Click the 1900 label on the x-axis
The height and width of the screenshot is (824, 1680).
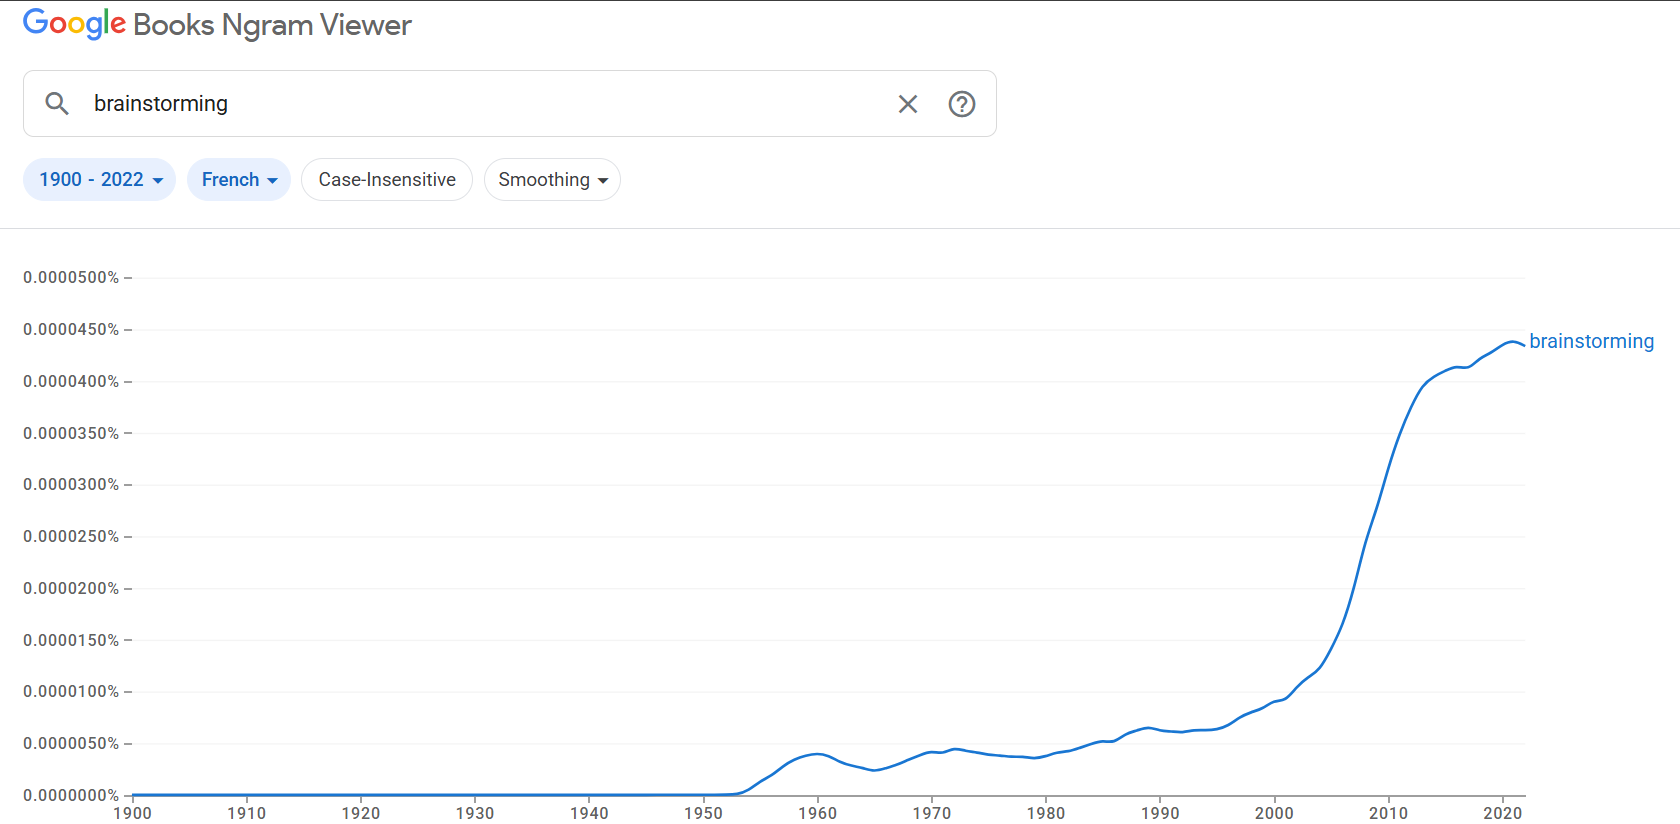[x=133, y=813]
